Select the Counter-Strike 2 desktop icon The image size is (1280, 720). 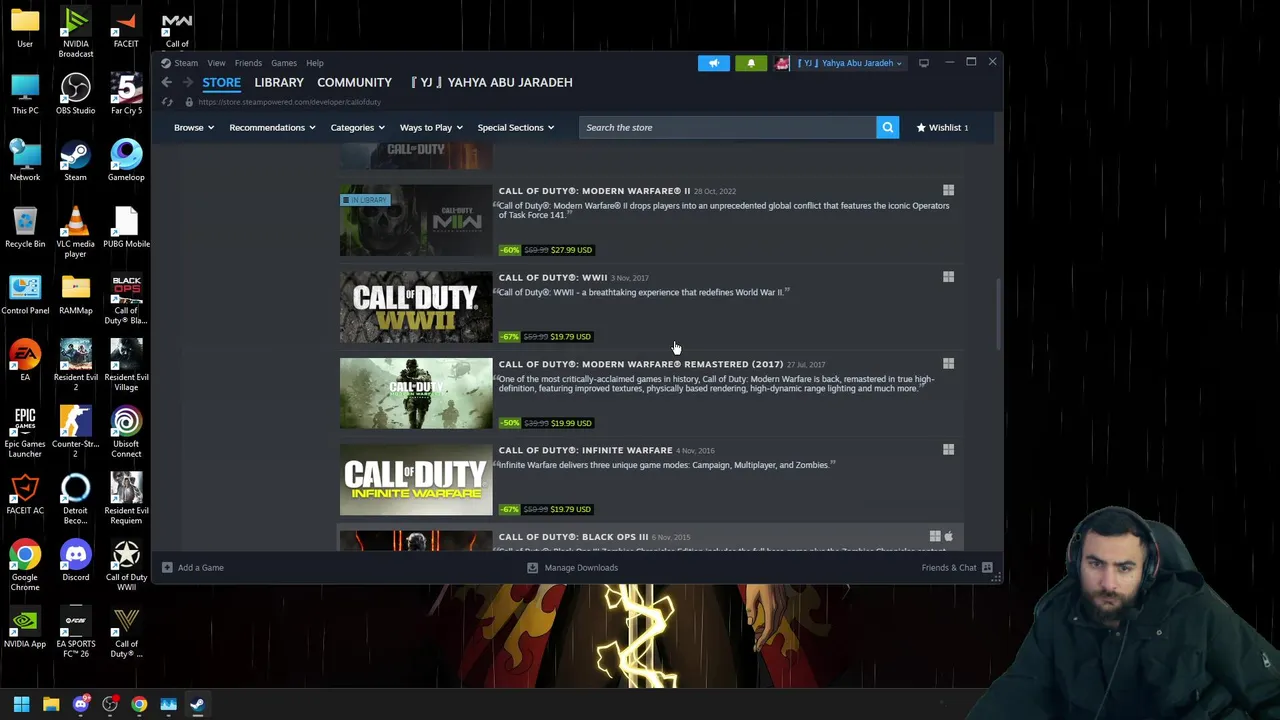[x=75, y=432]
